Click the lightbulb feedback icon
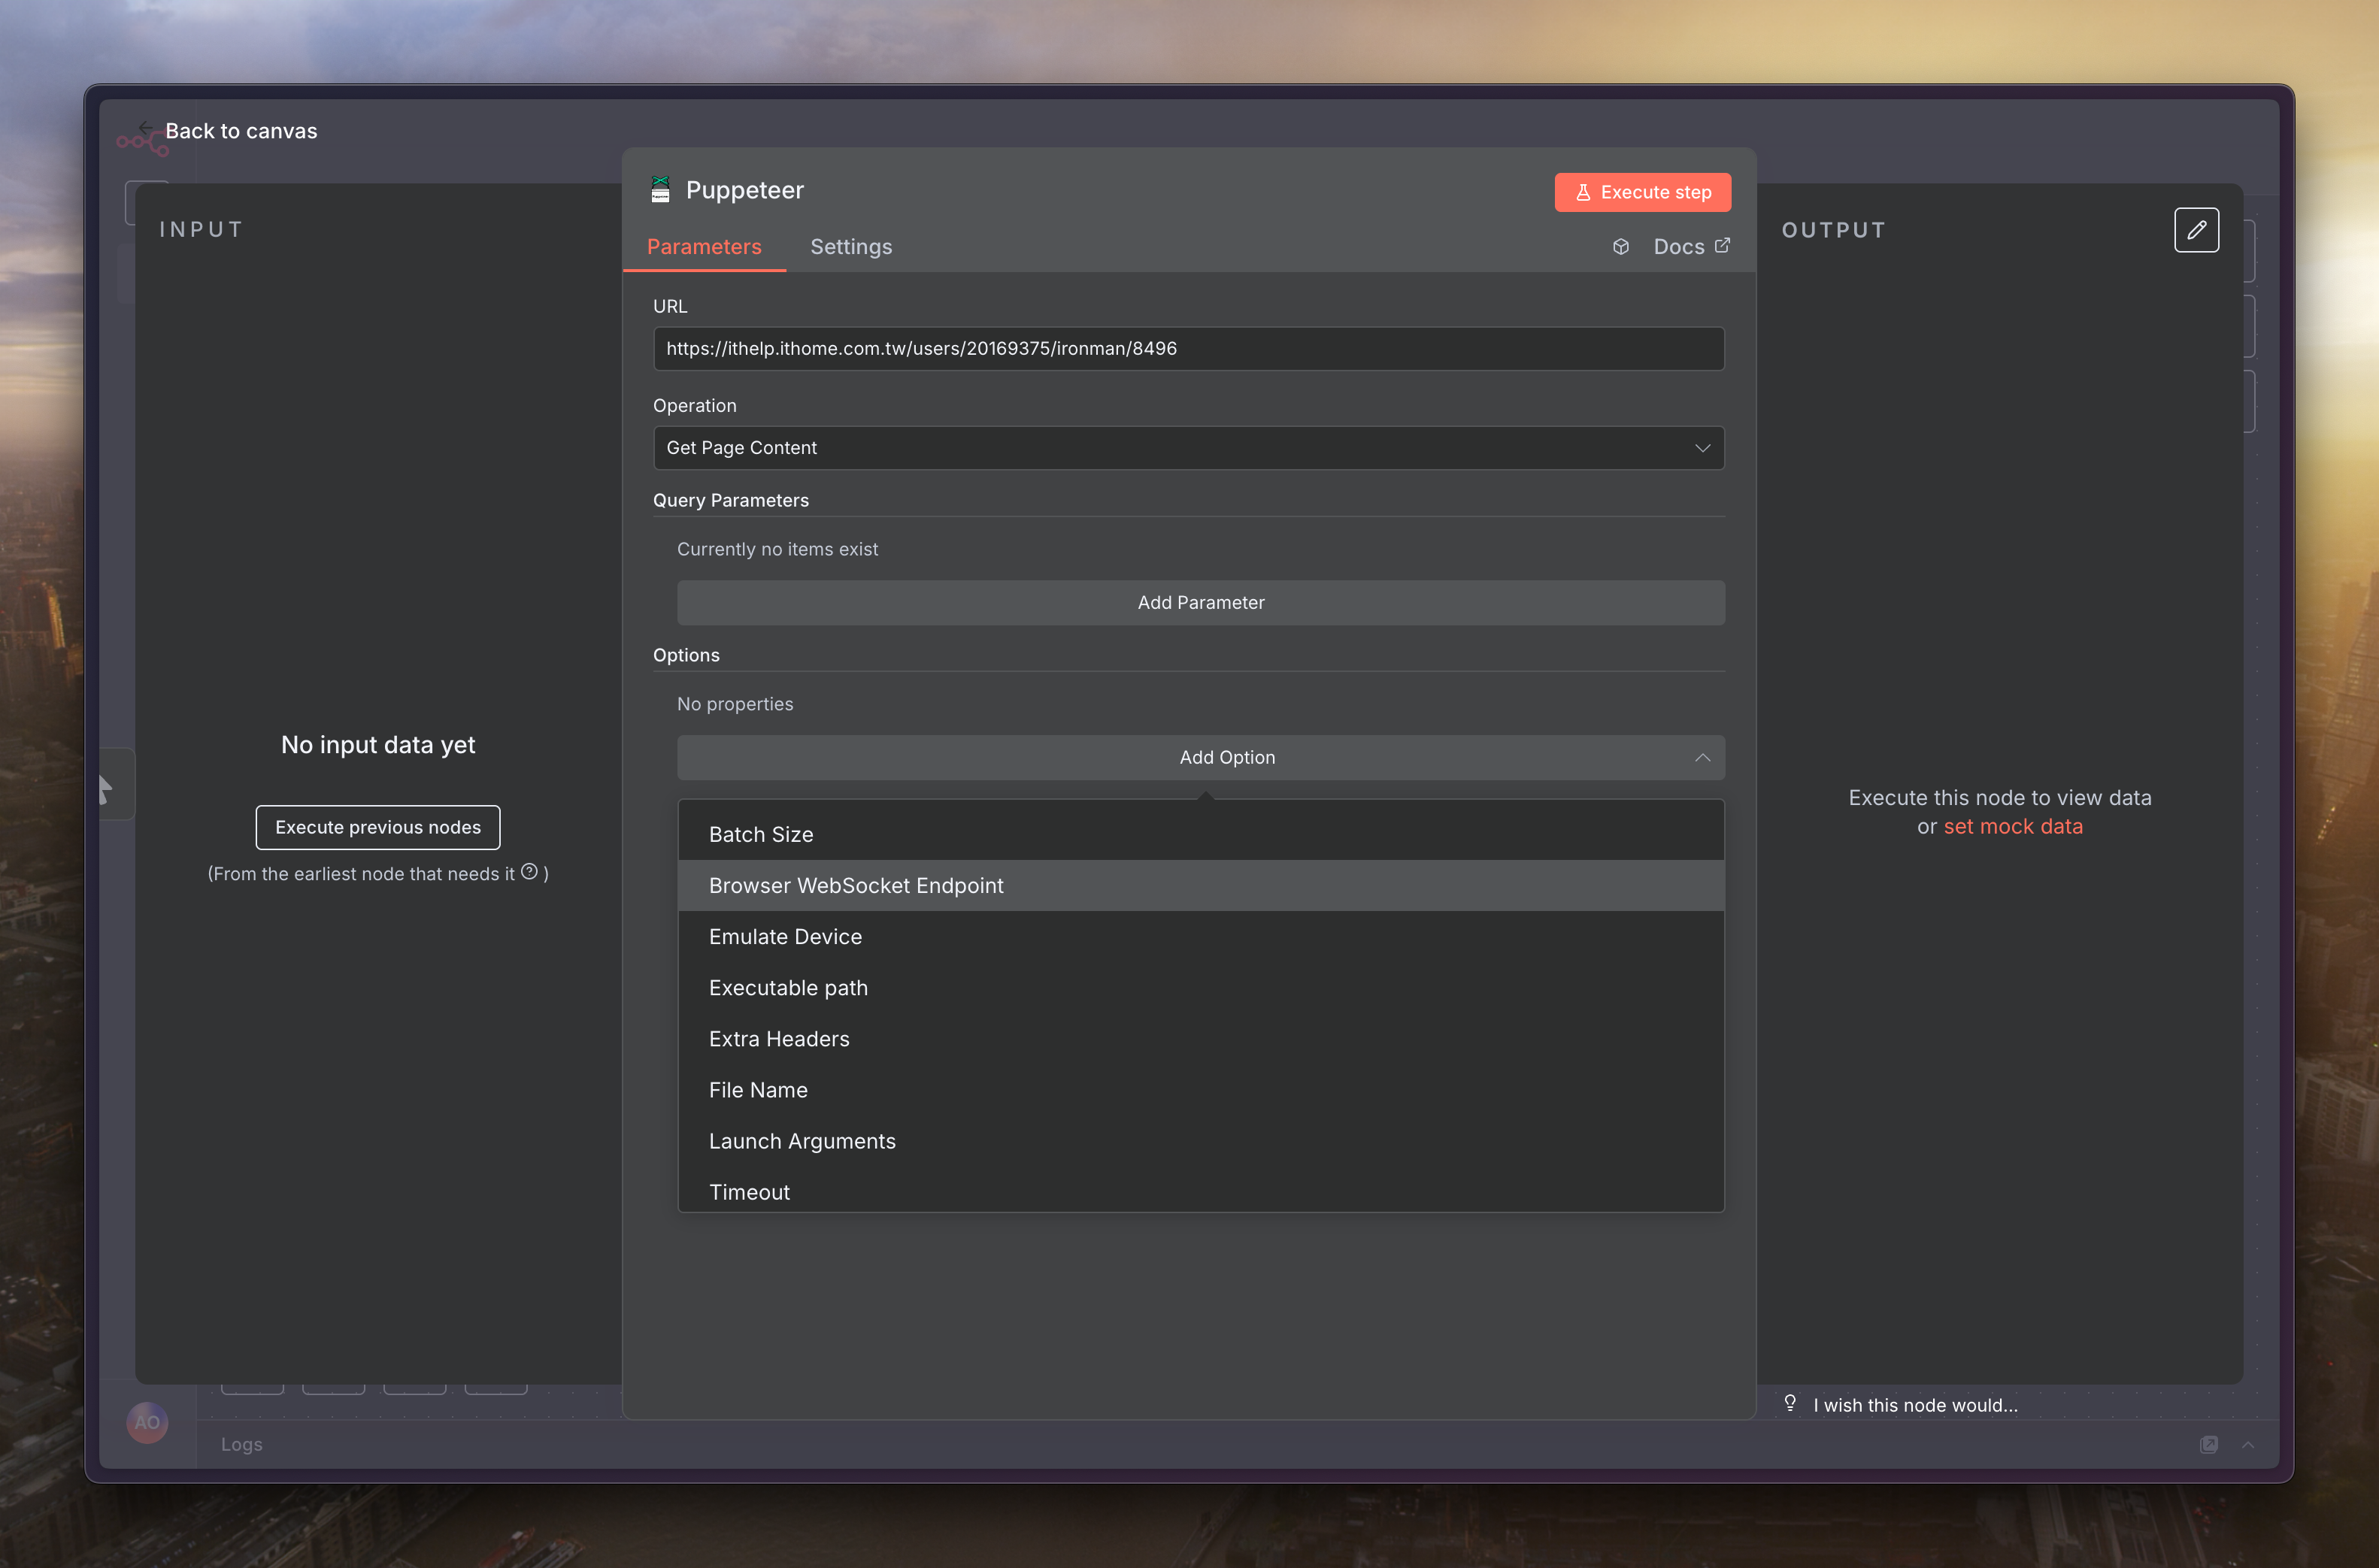The height and width of the screenshot is (1568, 2379). coord(1790,1403)
